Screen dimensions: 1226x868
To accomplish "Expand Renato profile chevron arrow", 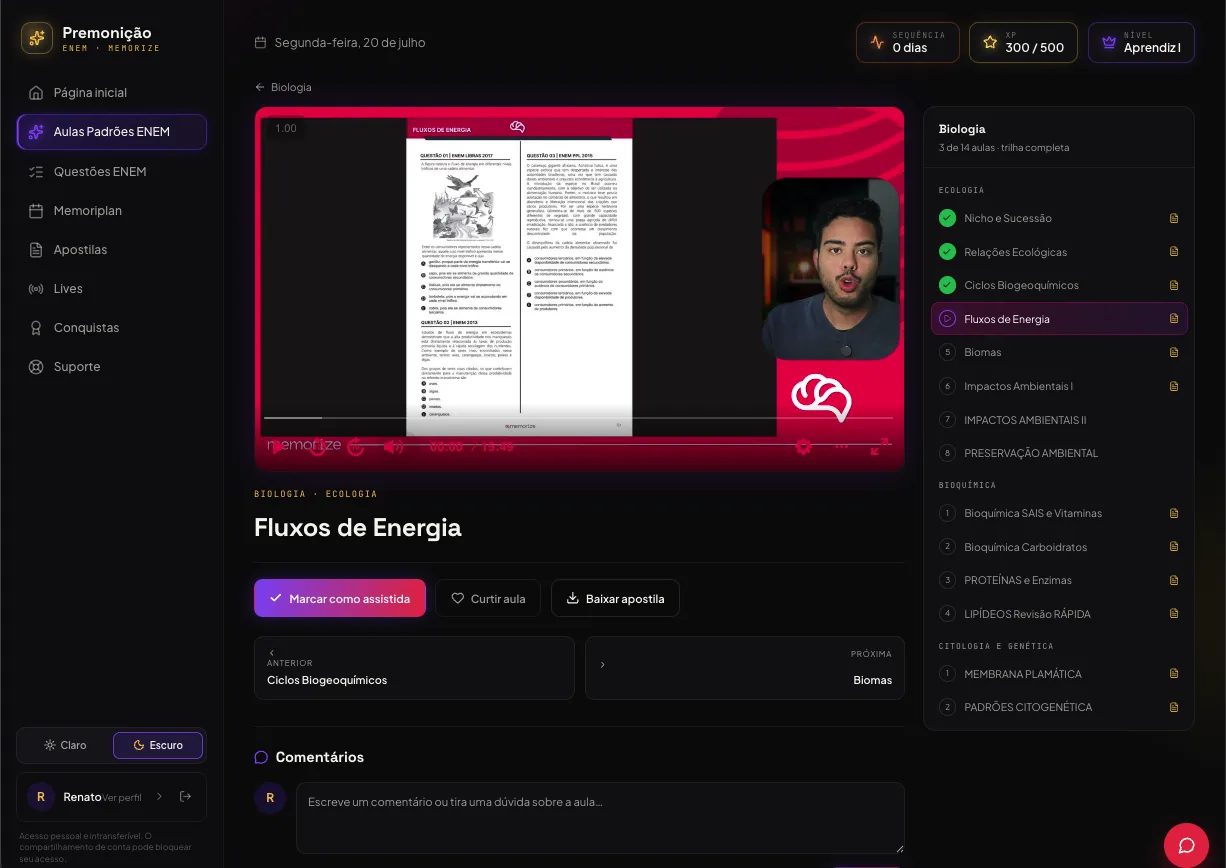I will pos(159,796).
